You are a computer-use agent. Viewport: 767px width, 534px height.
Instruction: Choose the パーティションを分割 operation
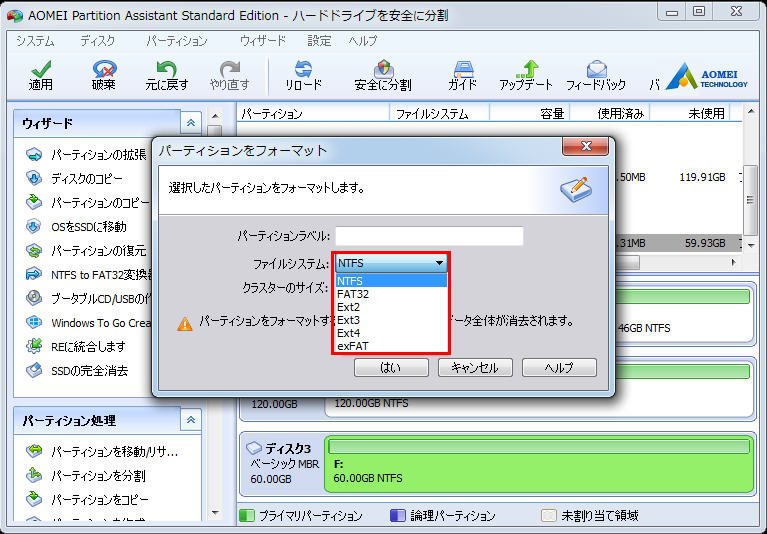point(86,475)
